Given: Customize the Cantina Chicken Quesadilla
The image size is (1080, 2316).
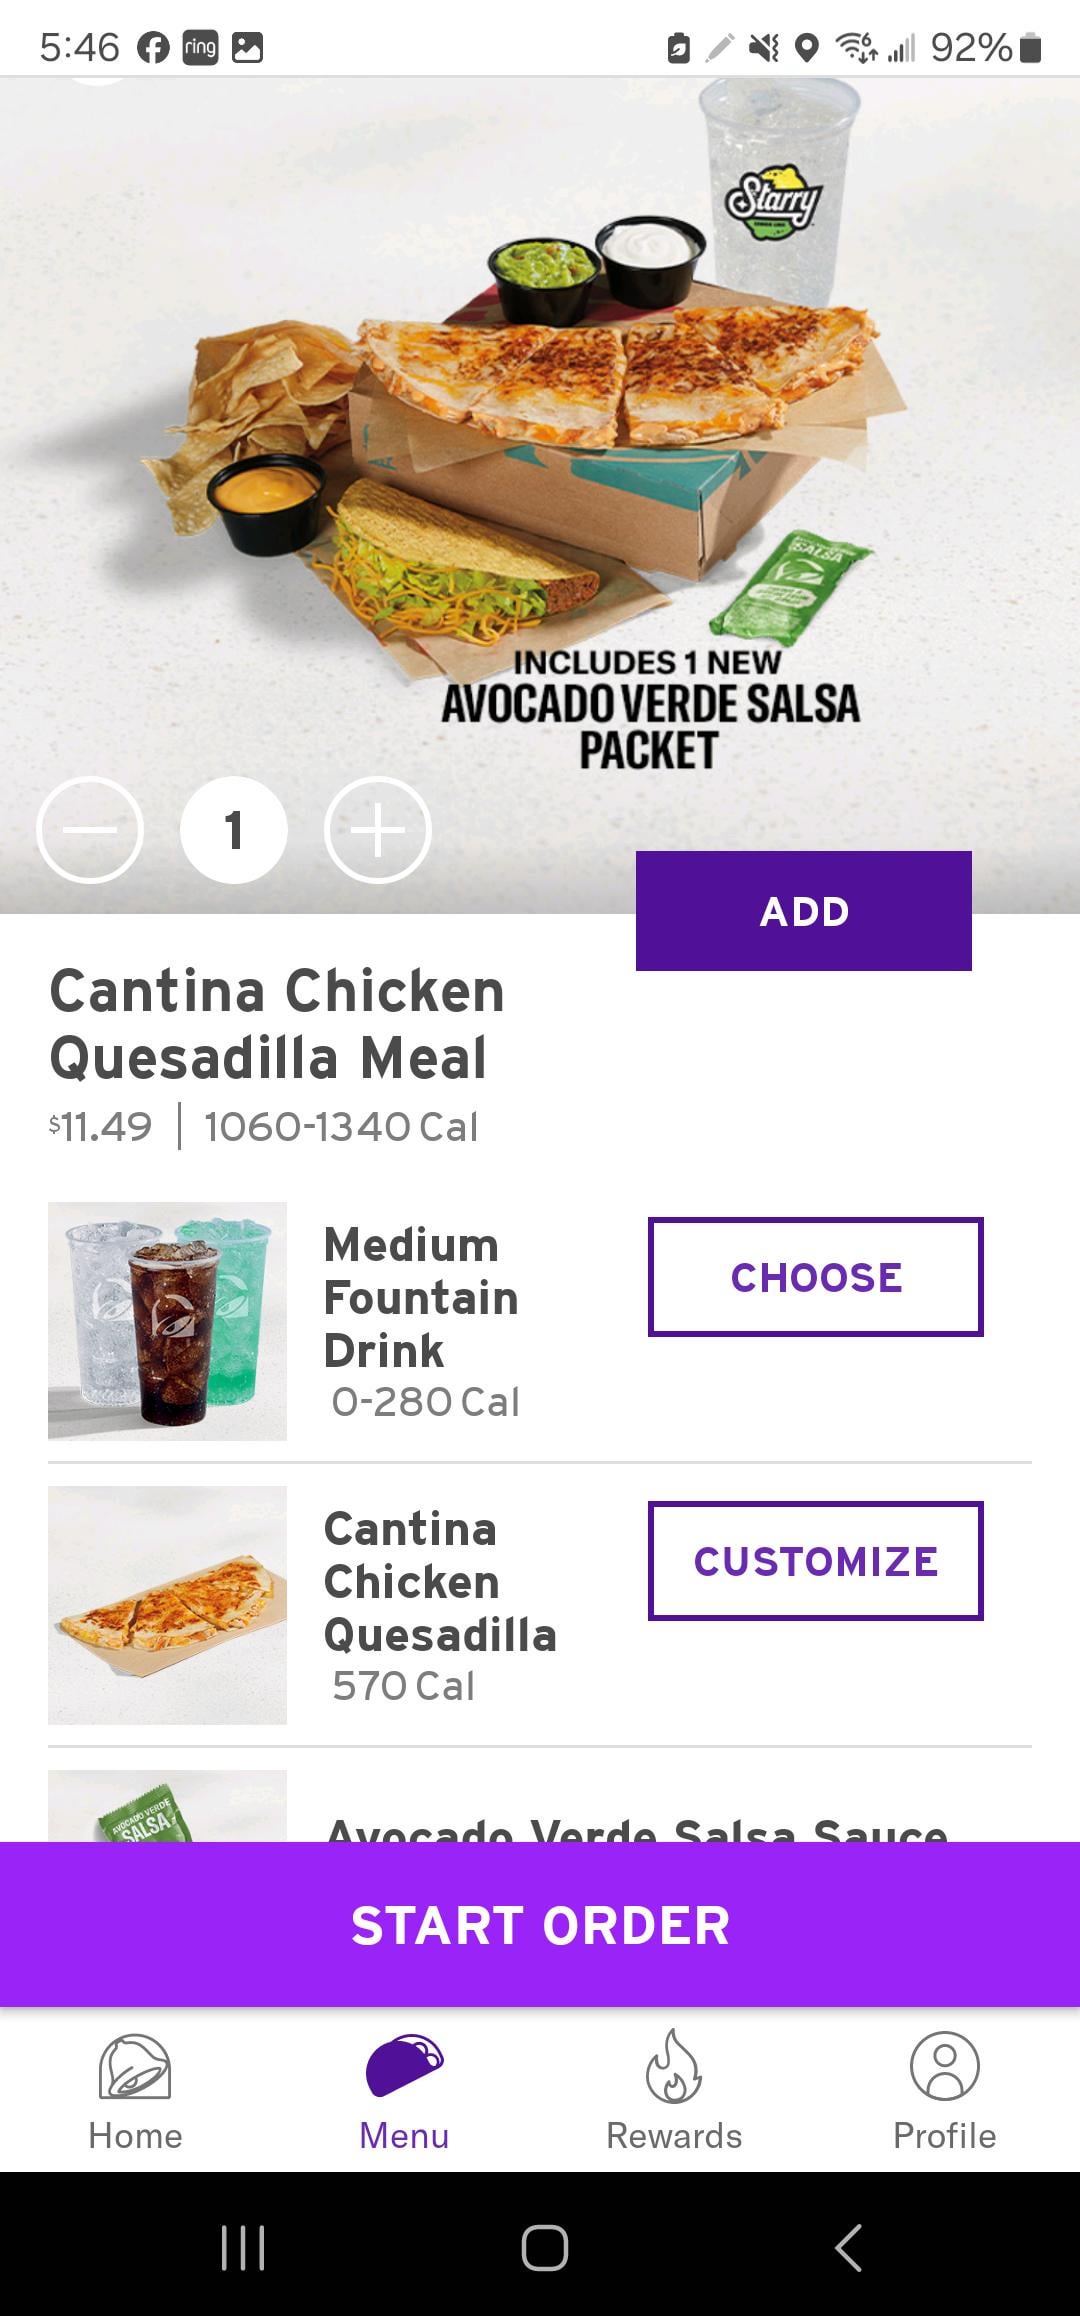Looking at the screenshot, I should [815, 1561].
